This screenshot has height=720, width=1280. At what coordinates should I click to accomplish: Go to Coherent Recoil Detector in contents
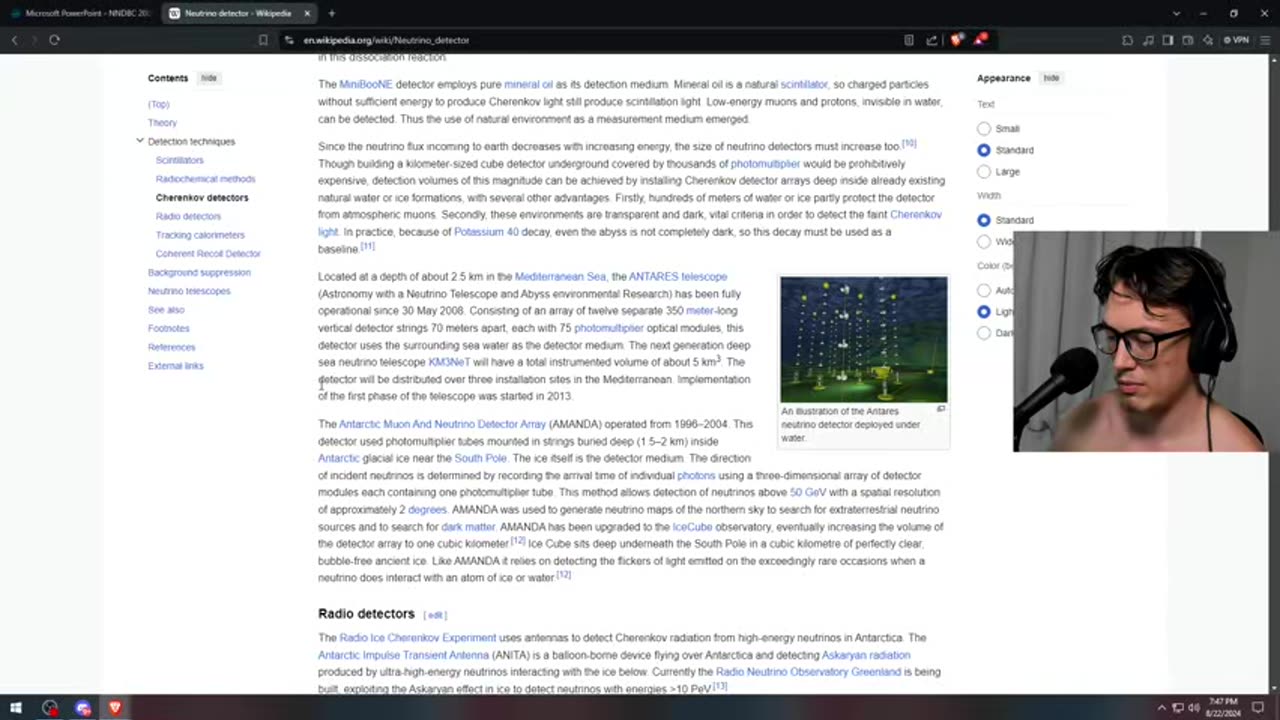click(208, 254)
